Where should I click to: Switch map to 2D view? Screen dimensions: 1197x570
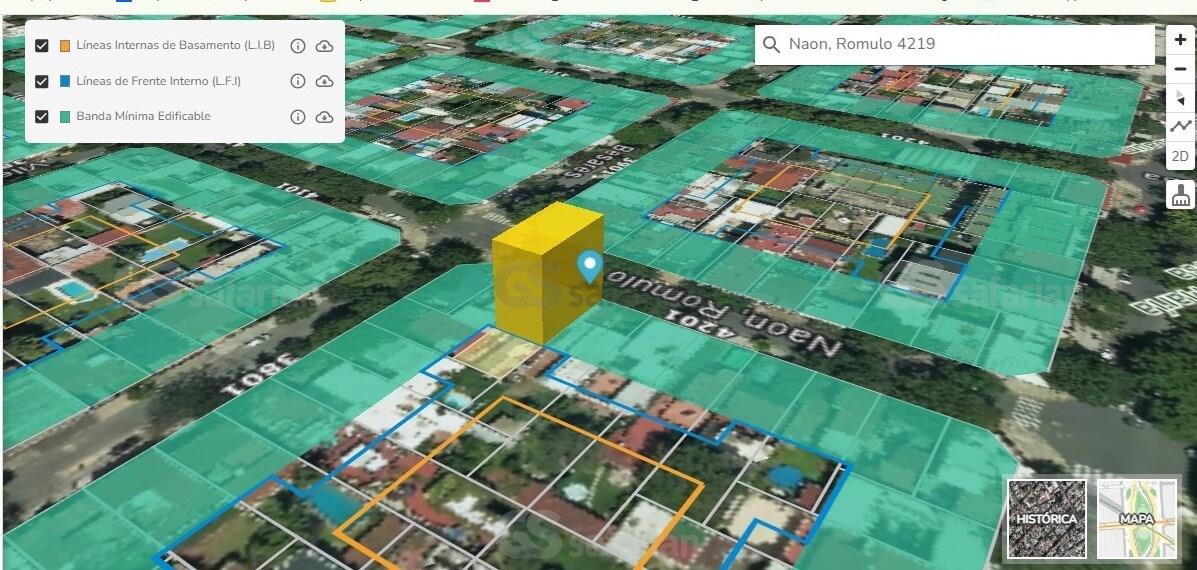pos(1181,156)
